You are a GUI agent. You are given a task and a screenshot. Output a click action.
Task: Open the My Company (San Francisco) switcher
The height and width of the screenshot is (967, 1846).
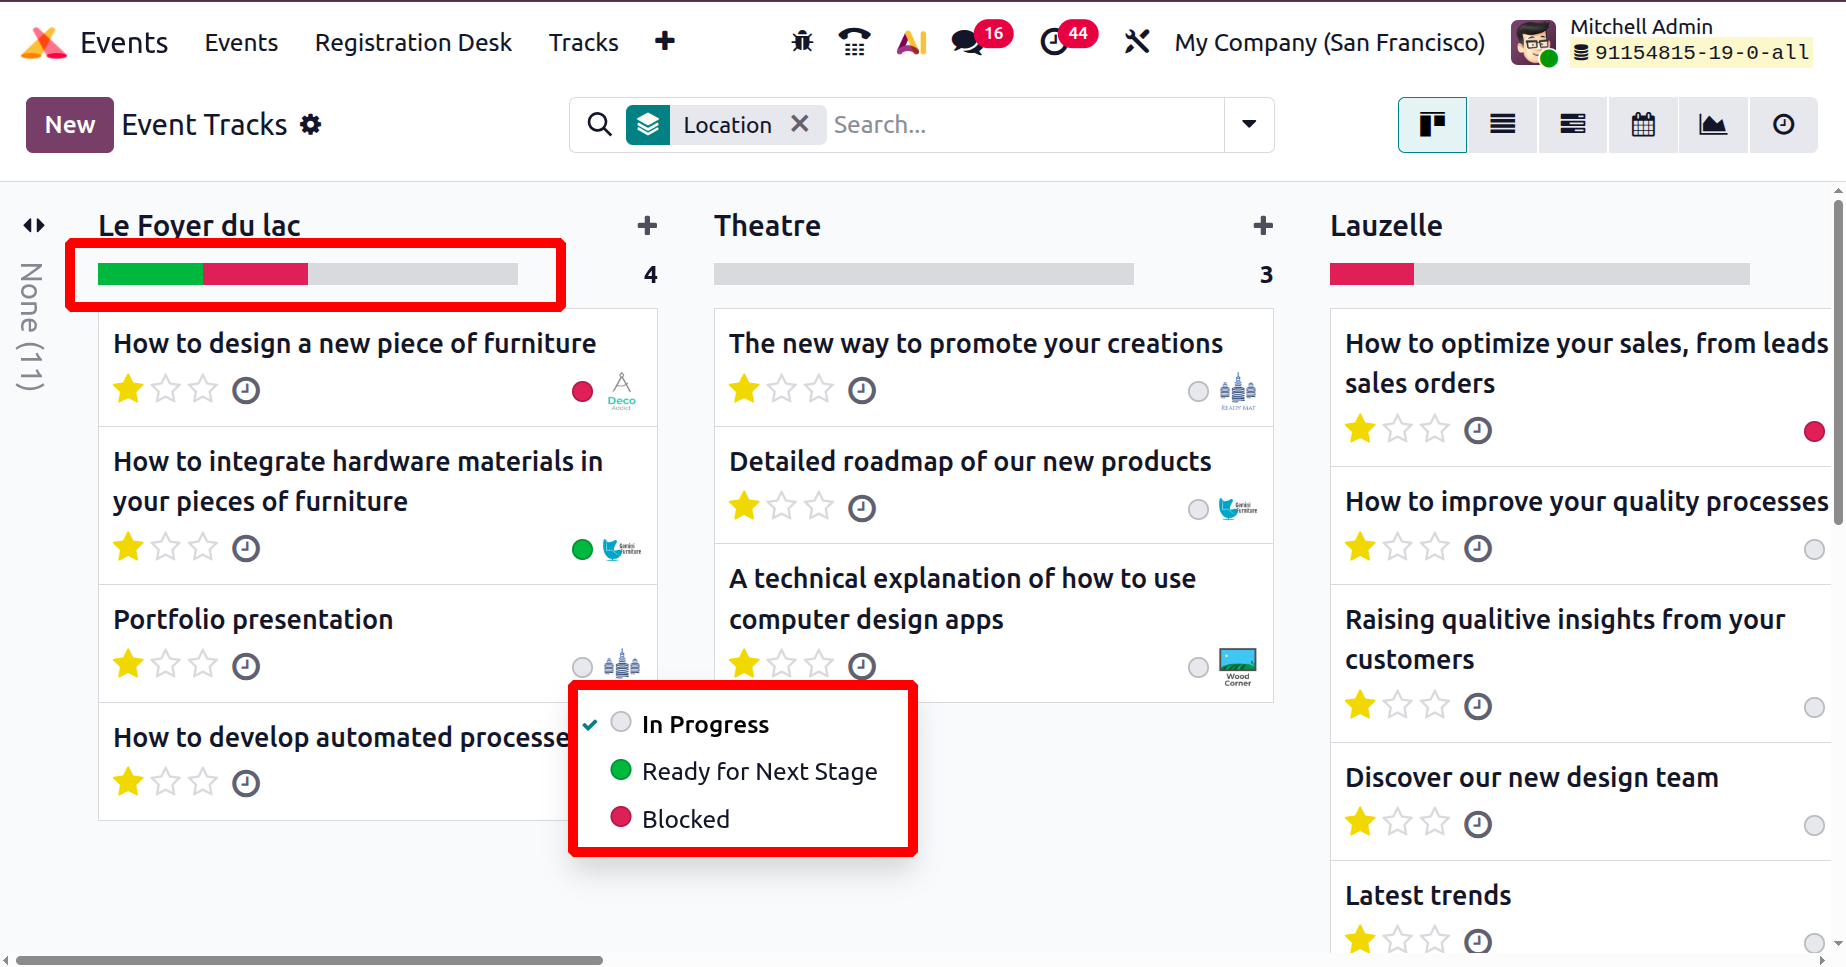[x=1329, y=42]
